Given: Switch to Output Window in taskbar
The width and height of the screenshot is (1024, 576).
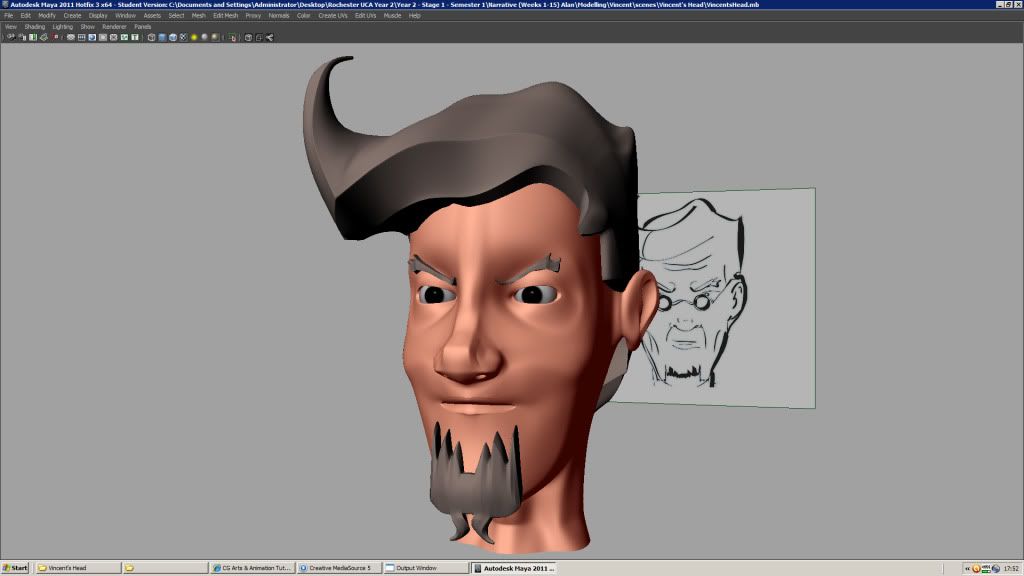Looking at the screenshot, I should pyautogui.click(x=426, y=568).
